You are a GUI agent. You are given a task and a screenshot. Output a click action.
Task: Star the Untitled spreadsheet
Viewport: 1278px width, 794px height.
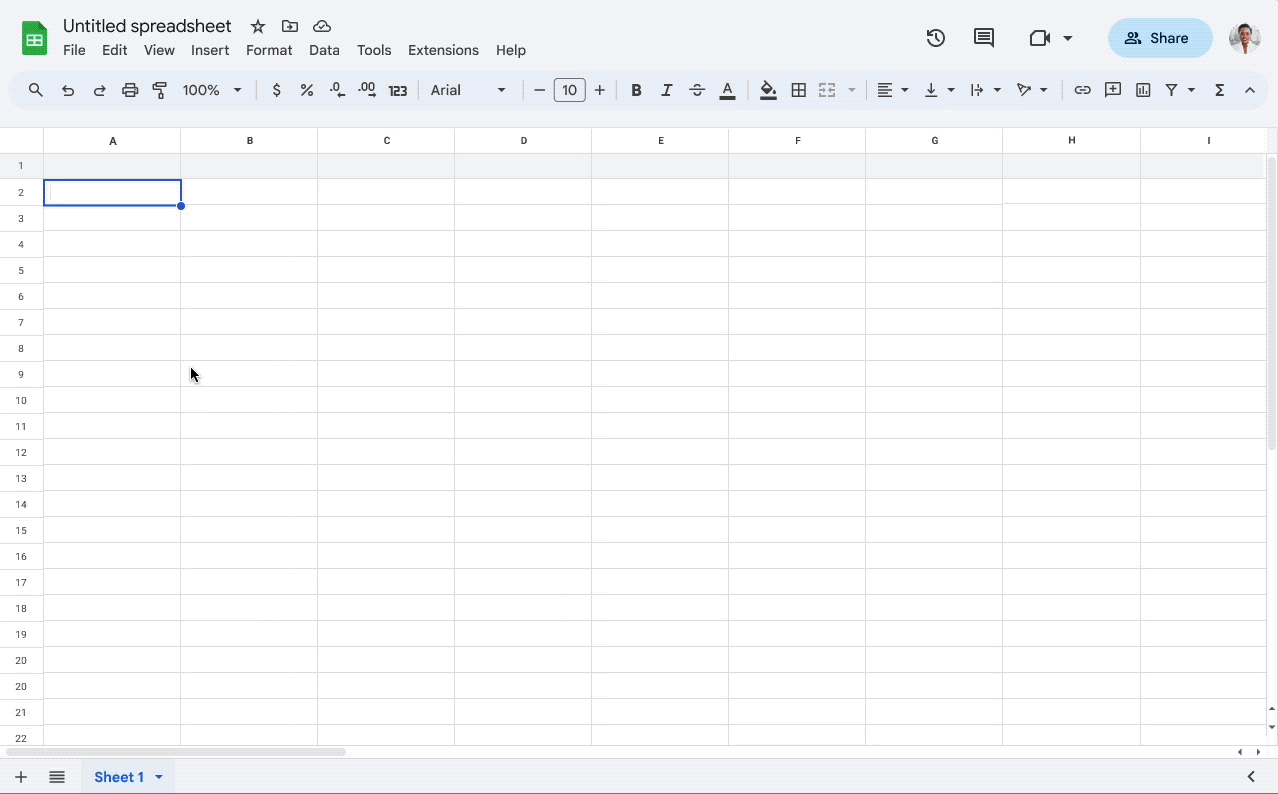(258, 26)
